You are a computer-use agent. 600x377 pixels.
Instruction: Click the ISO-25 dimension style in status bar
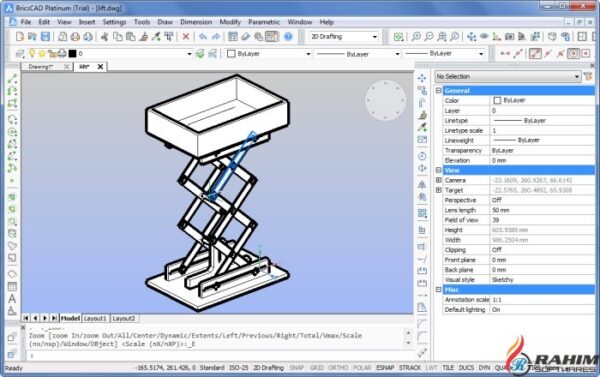click(x=239, y=368)
